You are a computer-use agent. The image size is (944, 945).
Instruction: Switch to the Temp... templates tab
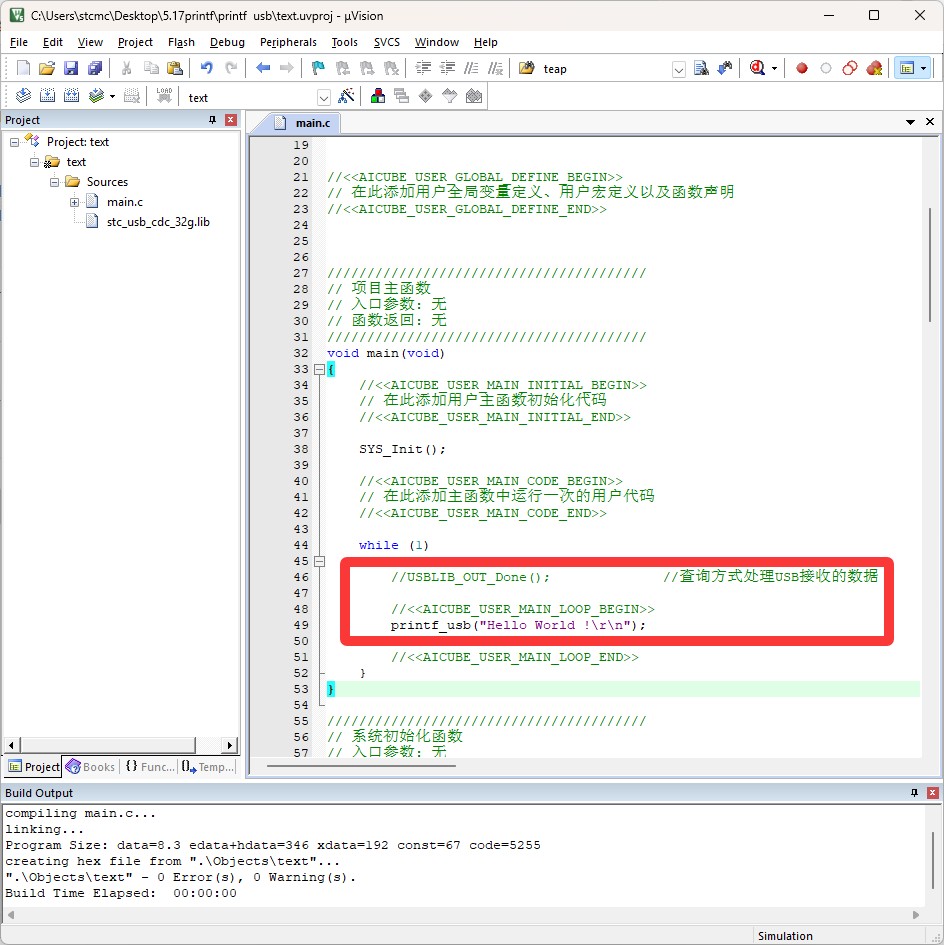click(x=207, y=767)
